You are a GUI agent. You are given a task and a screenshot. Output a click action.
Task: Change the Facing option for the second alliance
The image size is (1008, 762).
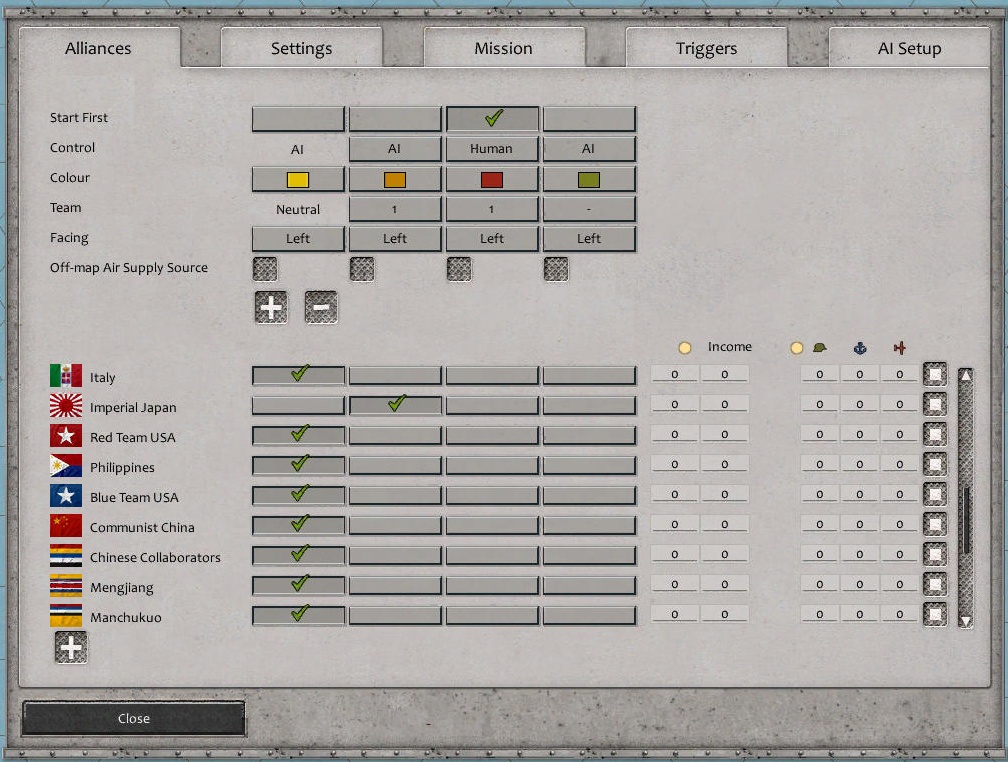tap(395, 238)
